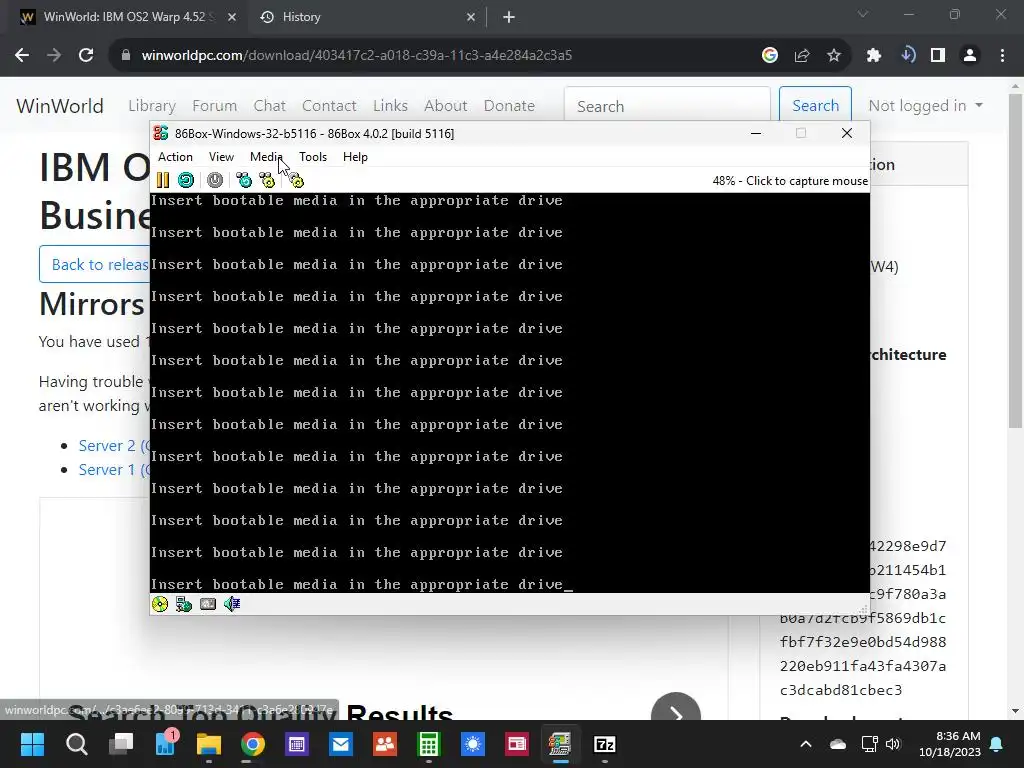
Task: Send Ctrl+Alt+Del via 86Box toolbar icon
Action: [x=244, y=180]
